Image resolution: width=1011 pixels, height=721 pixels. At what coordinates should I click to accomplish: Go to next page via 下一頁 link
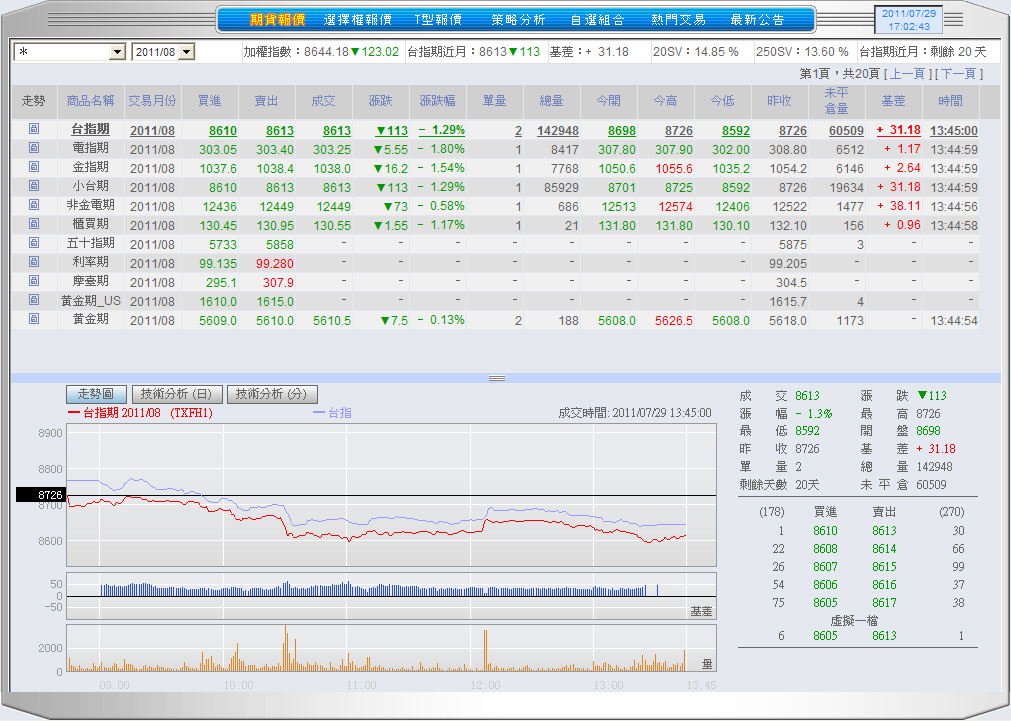point(959,74)
